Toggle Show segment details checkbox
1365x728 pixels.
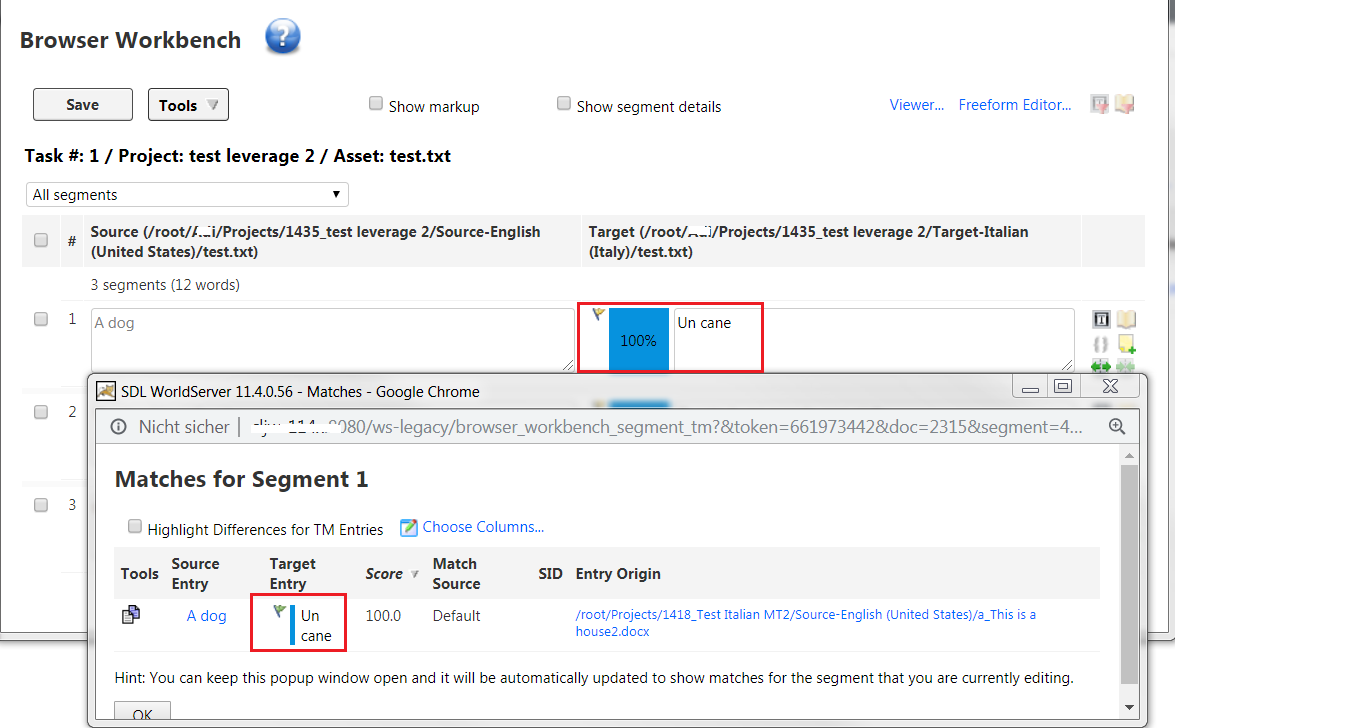pyautogui.click(x=564, y=104)
